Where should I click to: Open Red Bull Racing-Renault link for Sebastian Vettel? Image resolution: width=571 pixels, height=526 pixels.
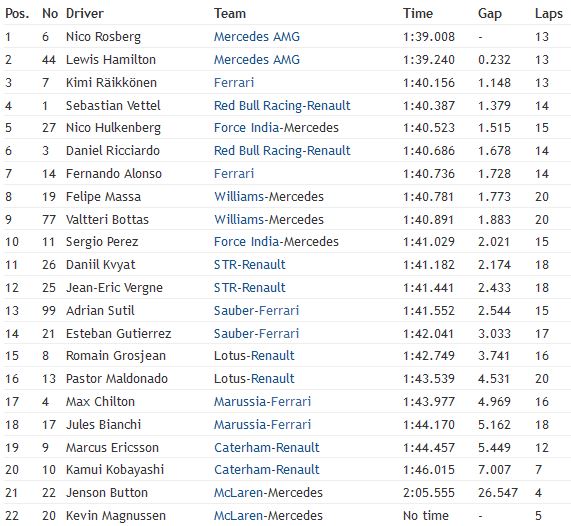coord(282,106)
